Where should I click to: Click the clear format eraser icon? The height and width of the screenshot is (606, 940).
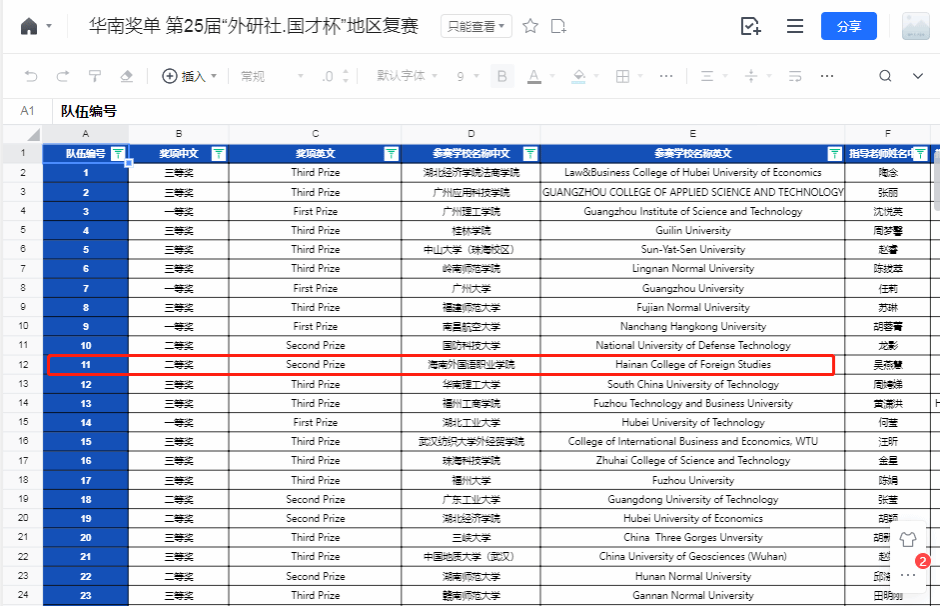pyautogui.click(x=126, y=76)
